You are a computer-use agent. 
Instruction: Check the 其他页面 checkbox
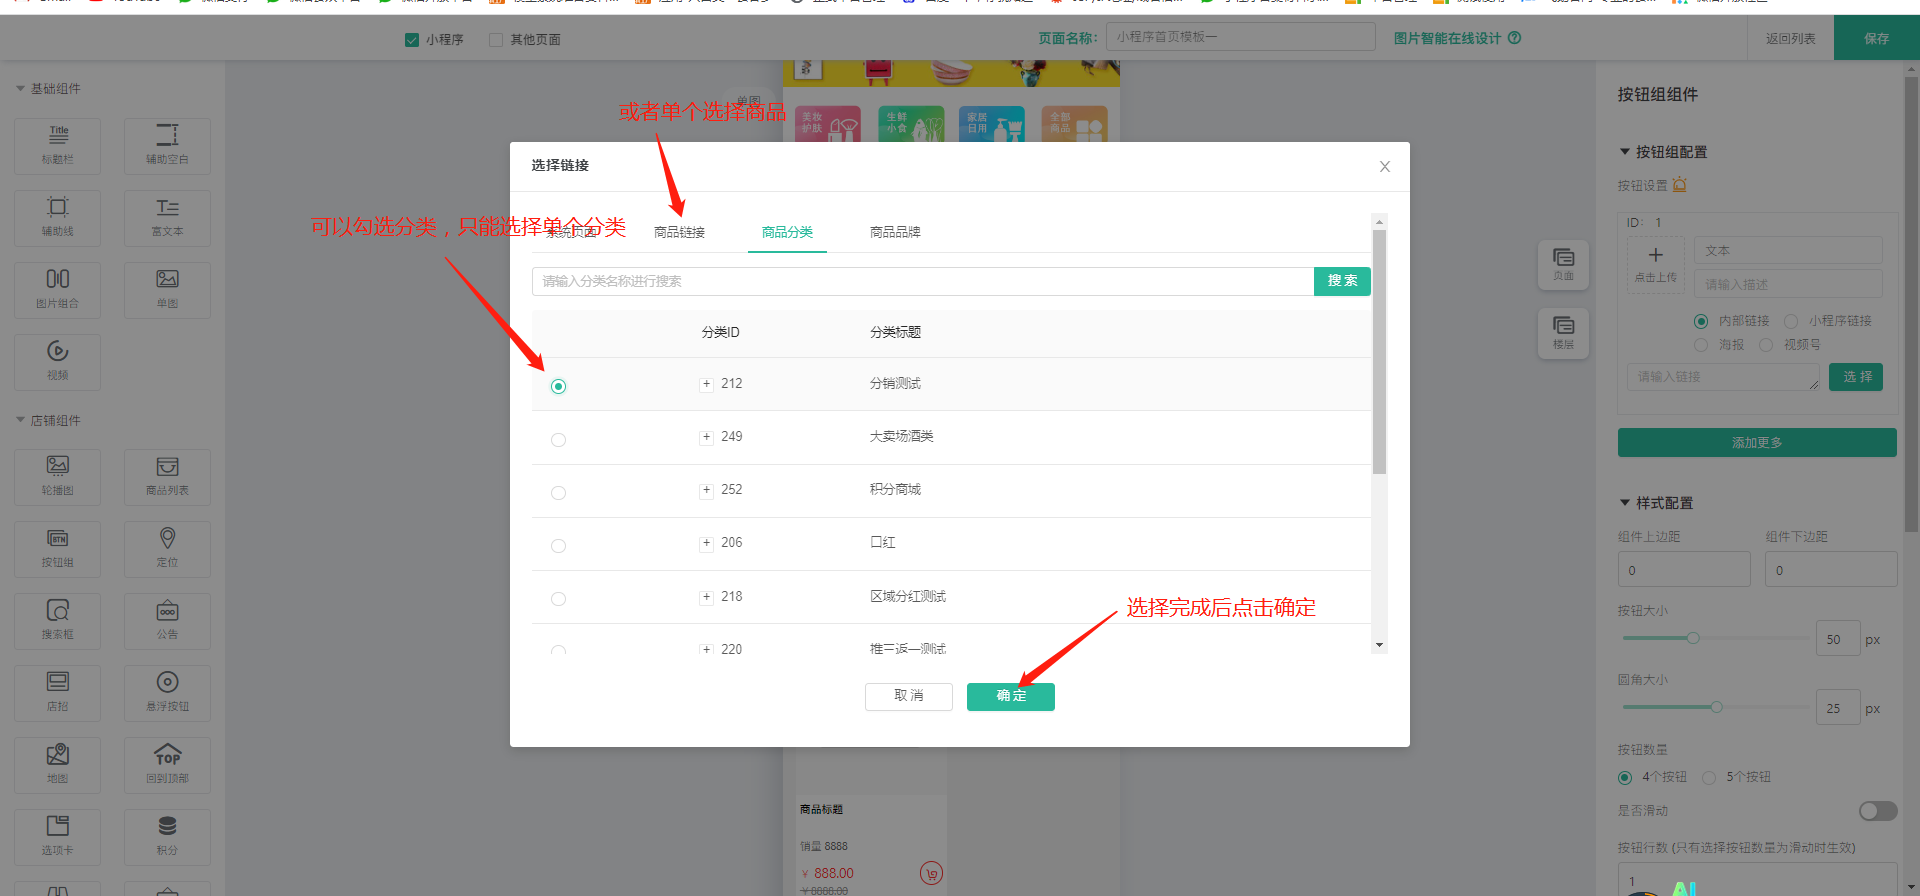tap(496, 40)
